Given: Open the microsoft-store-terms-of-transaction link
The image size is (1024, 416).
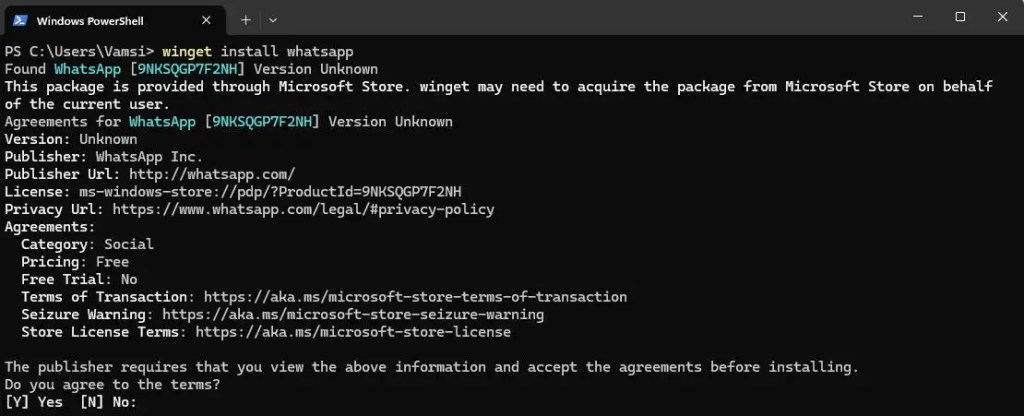Looking at the screenshot, I should coord(415,297).
